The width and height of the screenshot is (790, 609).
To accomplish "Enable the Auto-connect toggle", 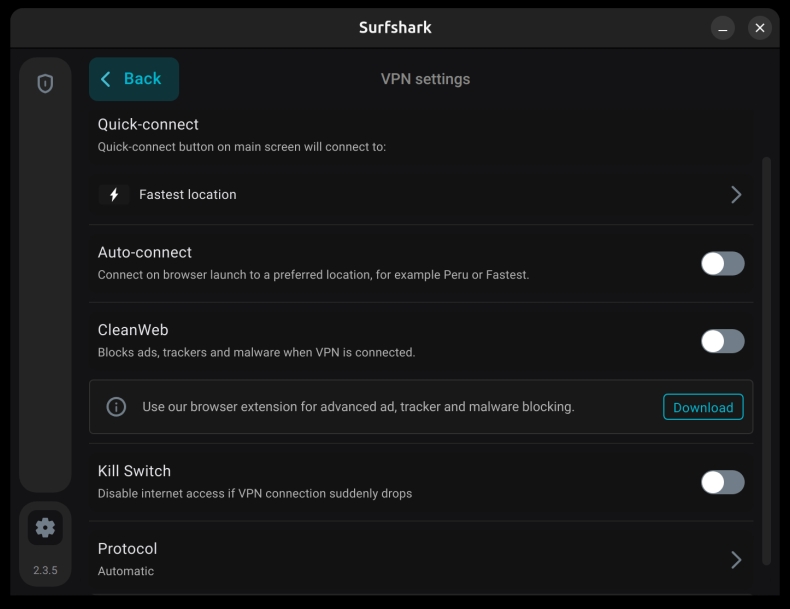I will tap(722, 263).
